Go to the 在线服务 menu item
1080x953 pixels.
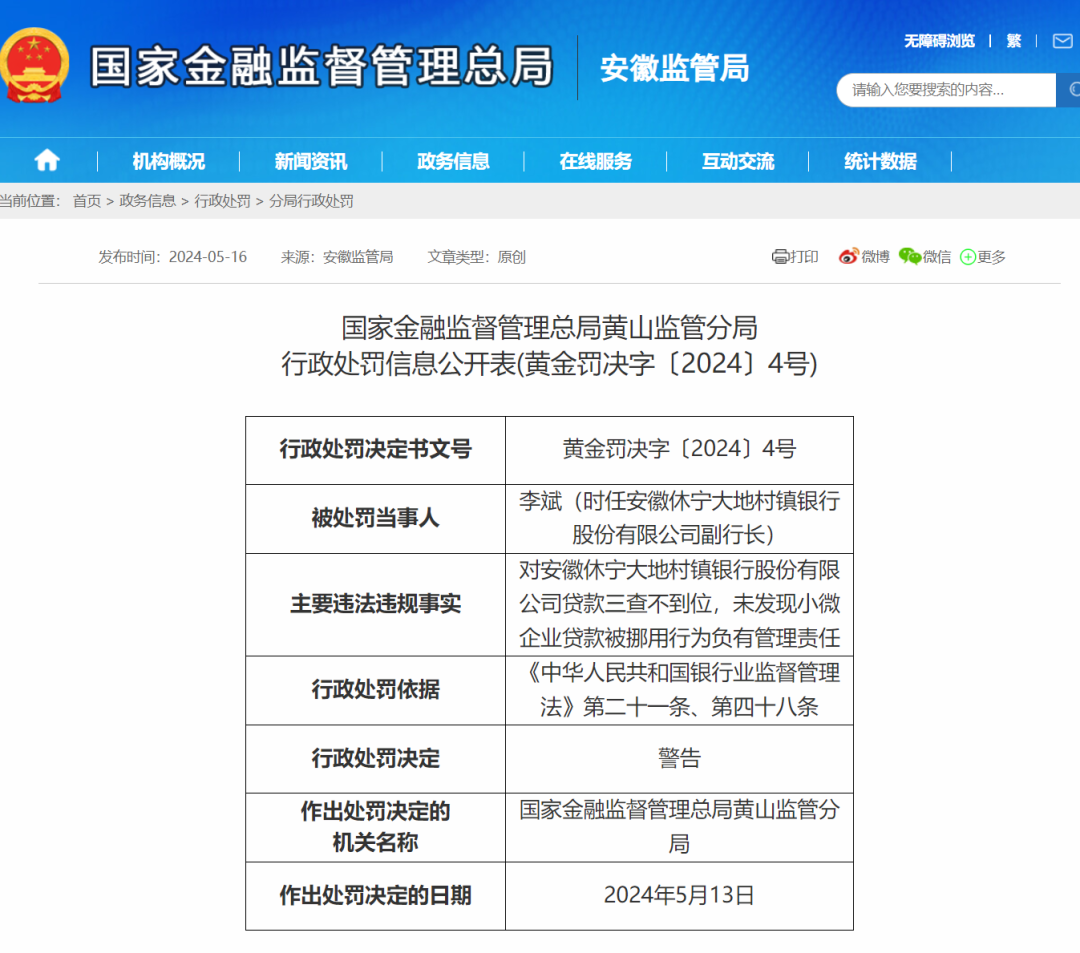(x=595, y=161)
